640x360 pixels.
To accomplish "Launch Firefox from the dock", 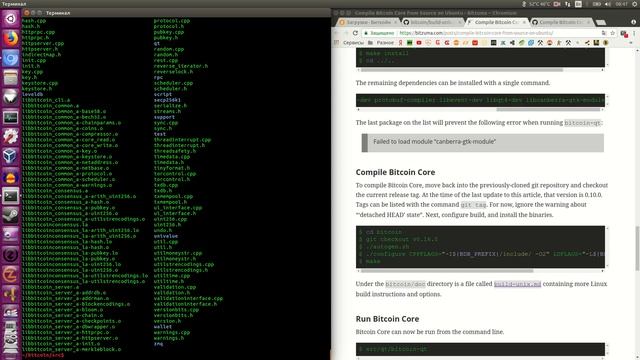I will tap(11, 38).
